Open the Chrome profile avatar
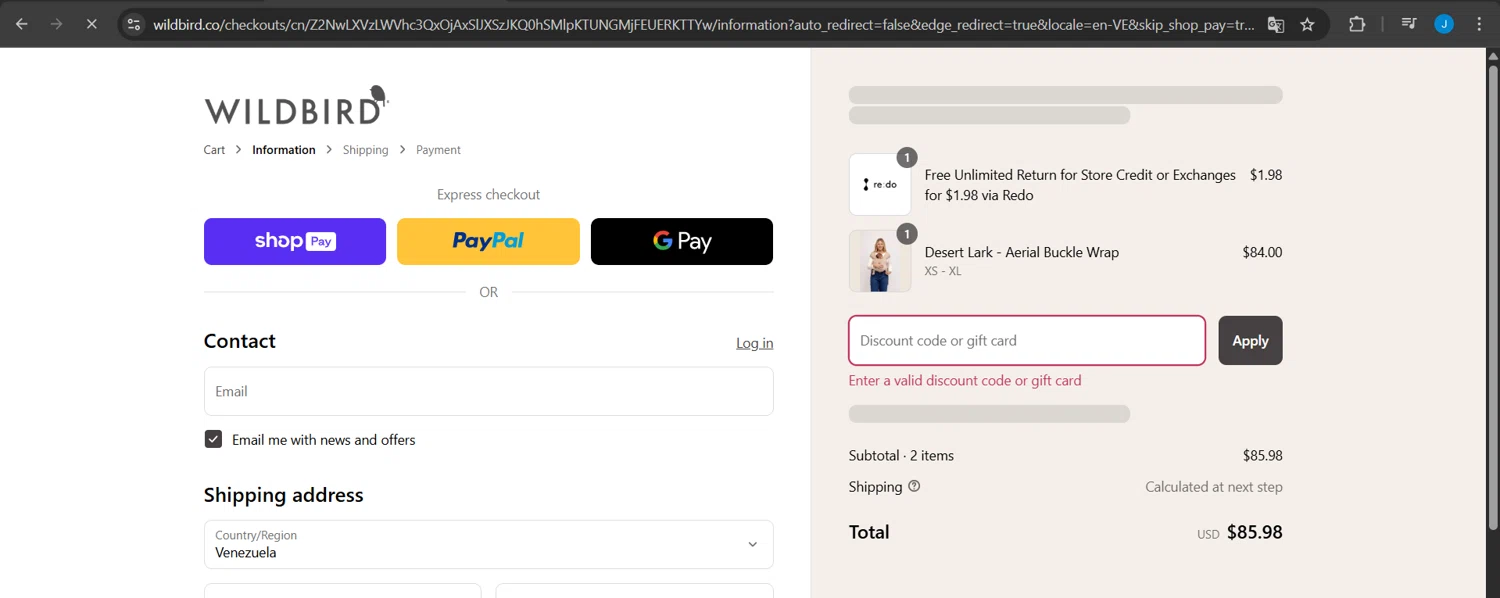This screenshot has width=1500, height=598. (x=1443, y=24)
